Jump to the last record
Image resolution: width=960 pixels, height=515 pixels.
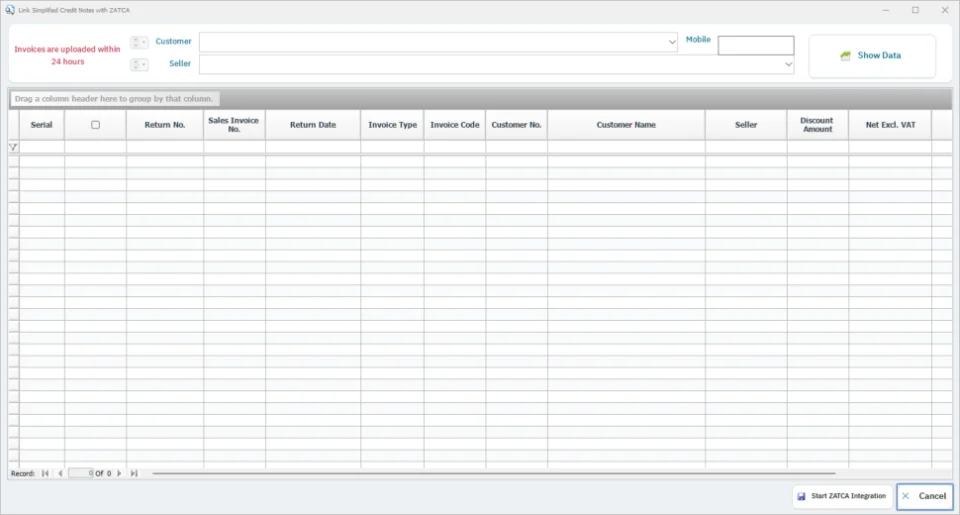pos(134,473)
